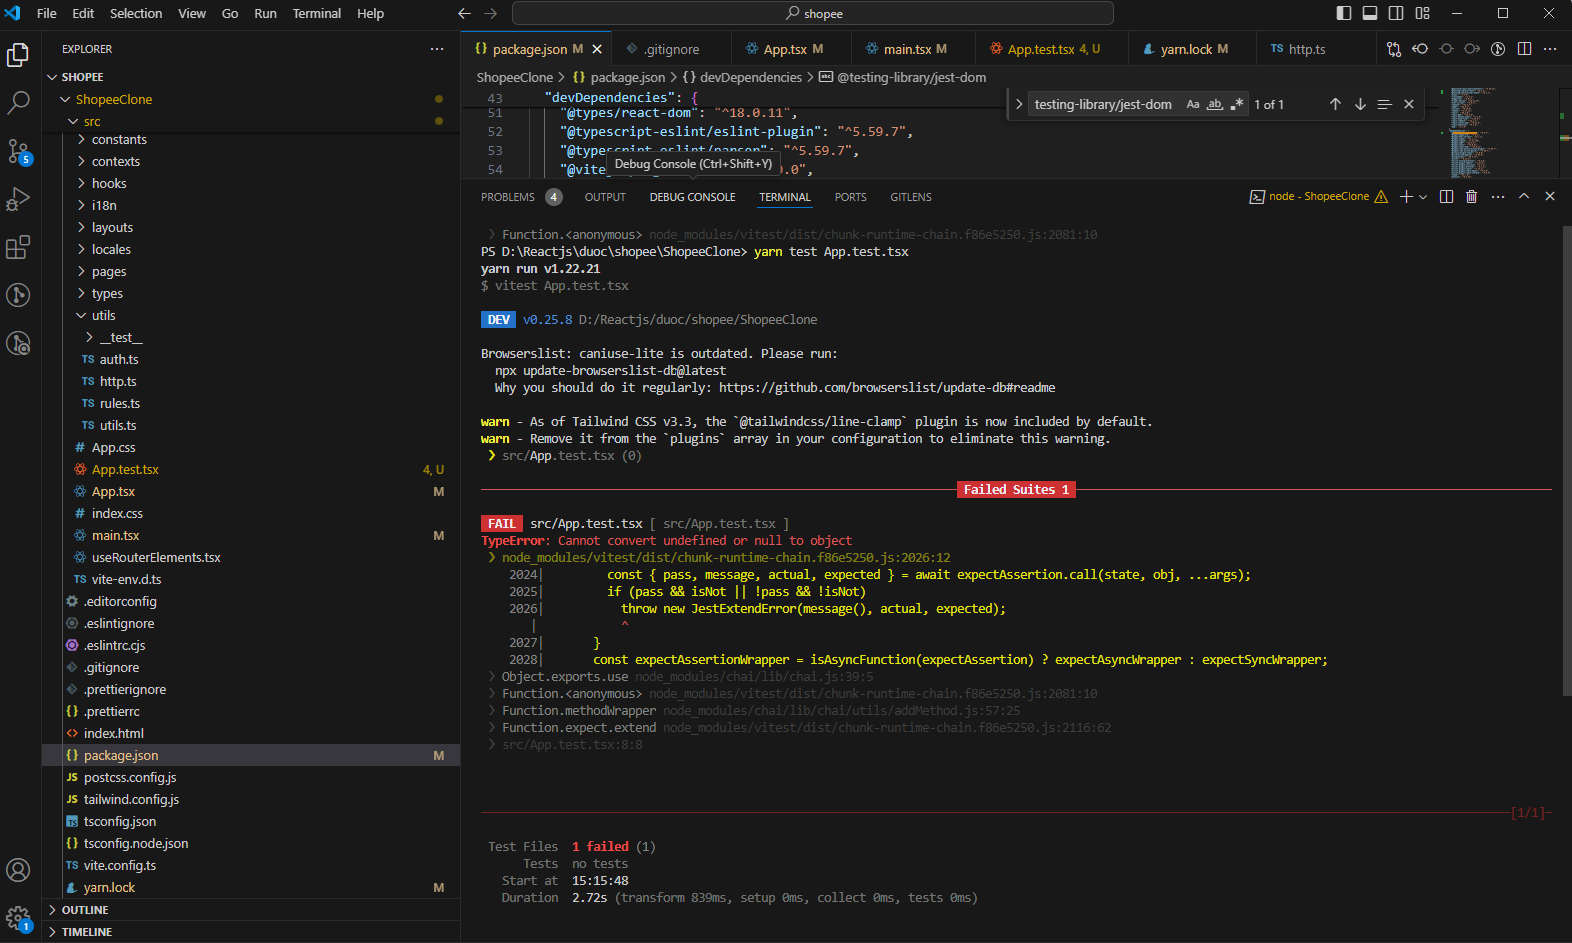Toggle Use Regular Expression in find widget
This screenshot has width=1572, height=943.
[x=1237, y=104]
